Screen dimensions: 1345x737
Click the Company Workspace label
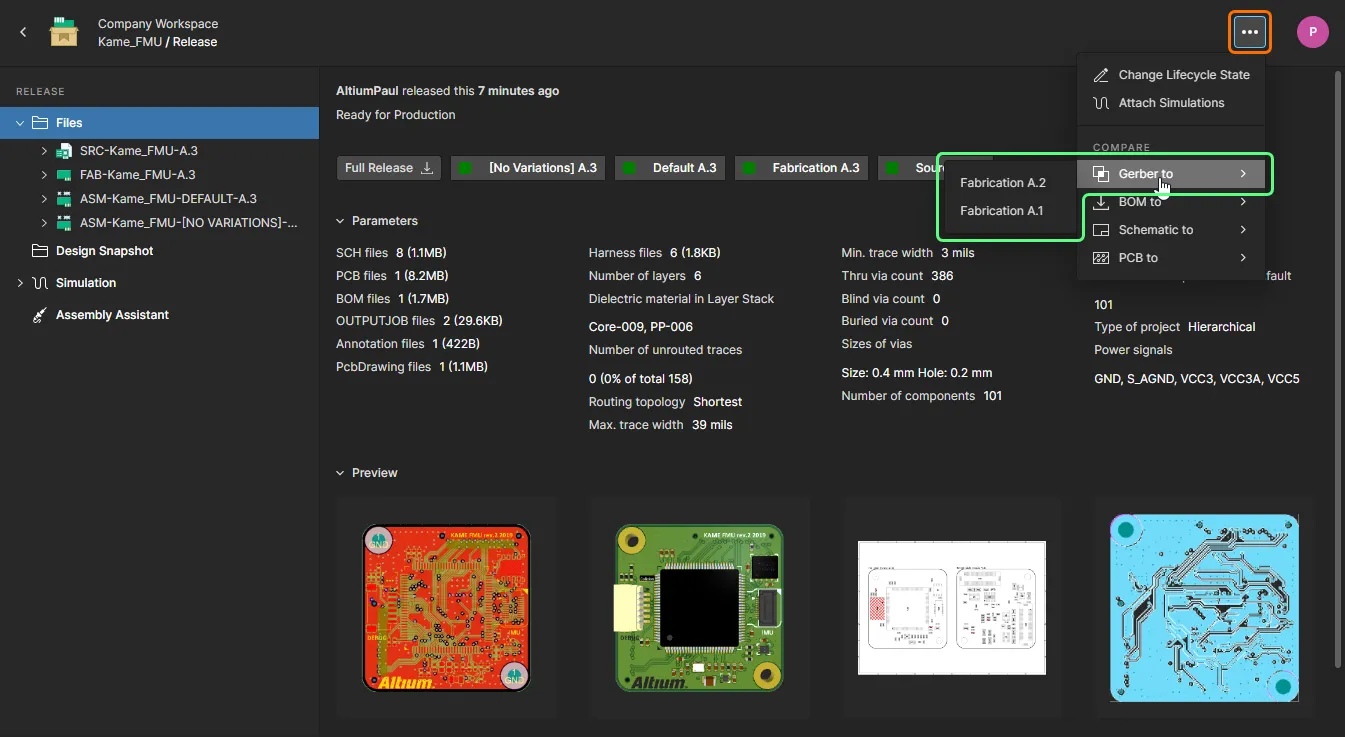point(158,24)
